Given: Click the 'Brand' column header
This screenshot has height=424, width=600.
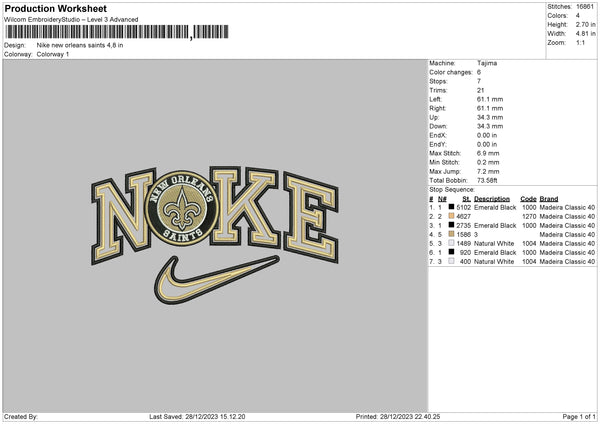Looking at the screenshot, I should click(x=549, y=199).
